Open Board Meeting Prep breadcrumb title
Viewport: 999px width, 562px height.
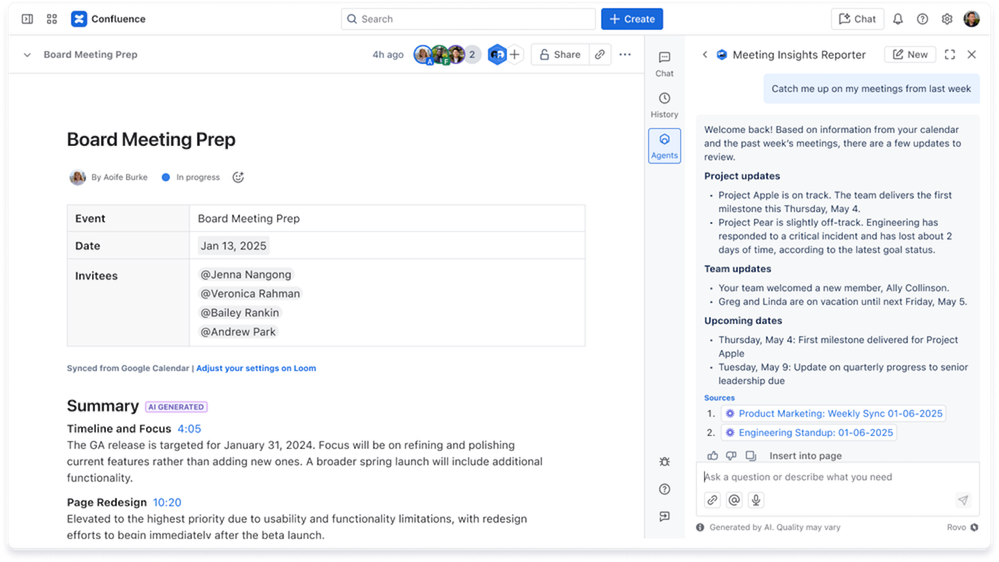(x=90, y=55)
